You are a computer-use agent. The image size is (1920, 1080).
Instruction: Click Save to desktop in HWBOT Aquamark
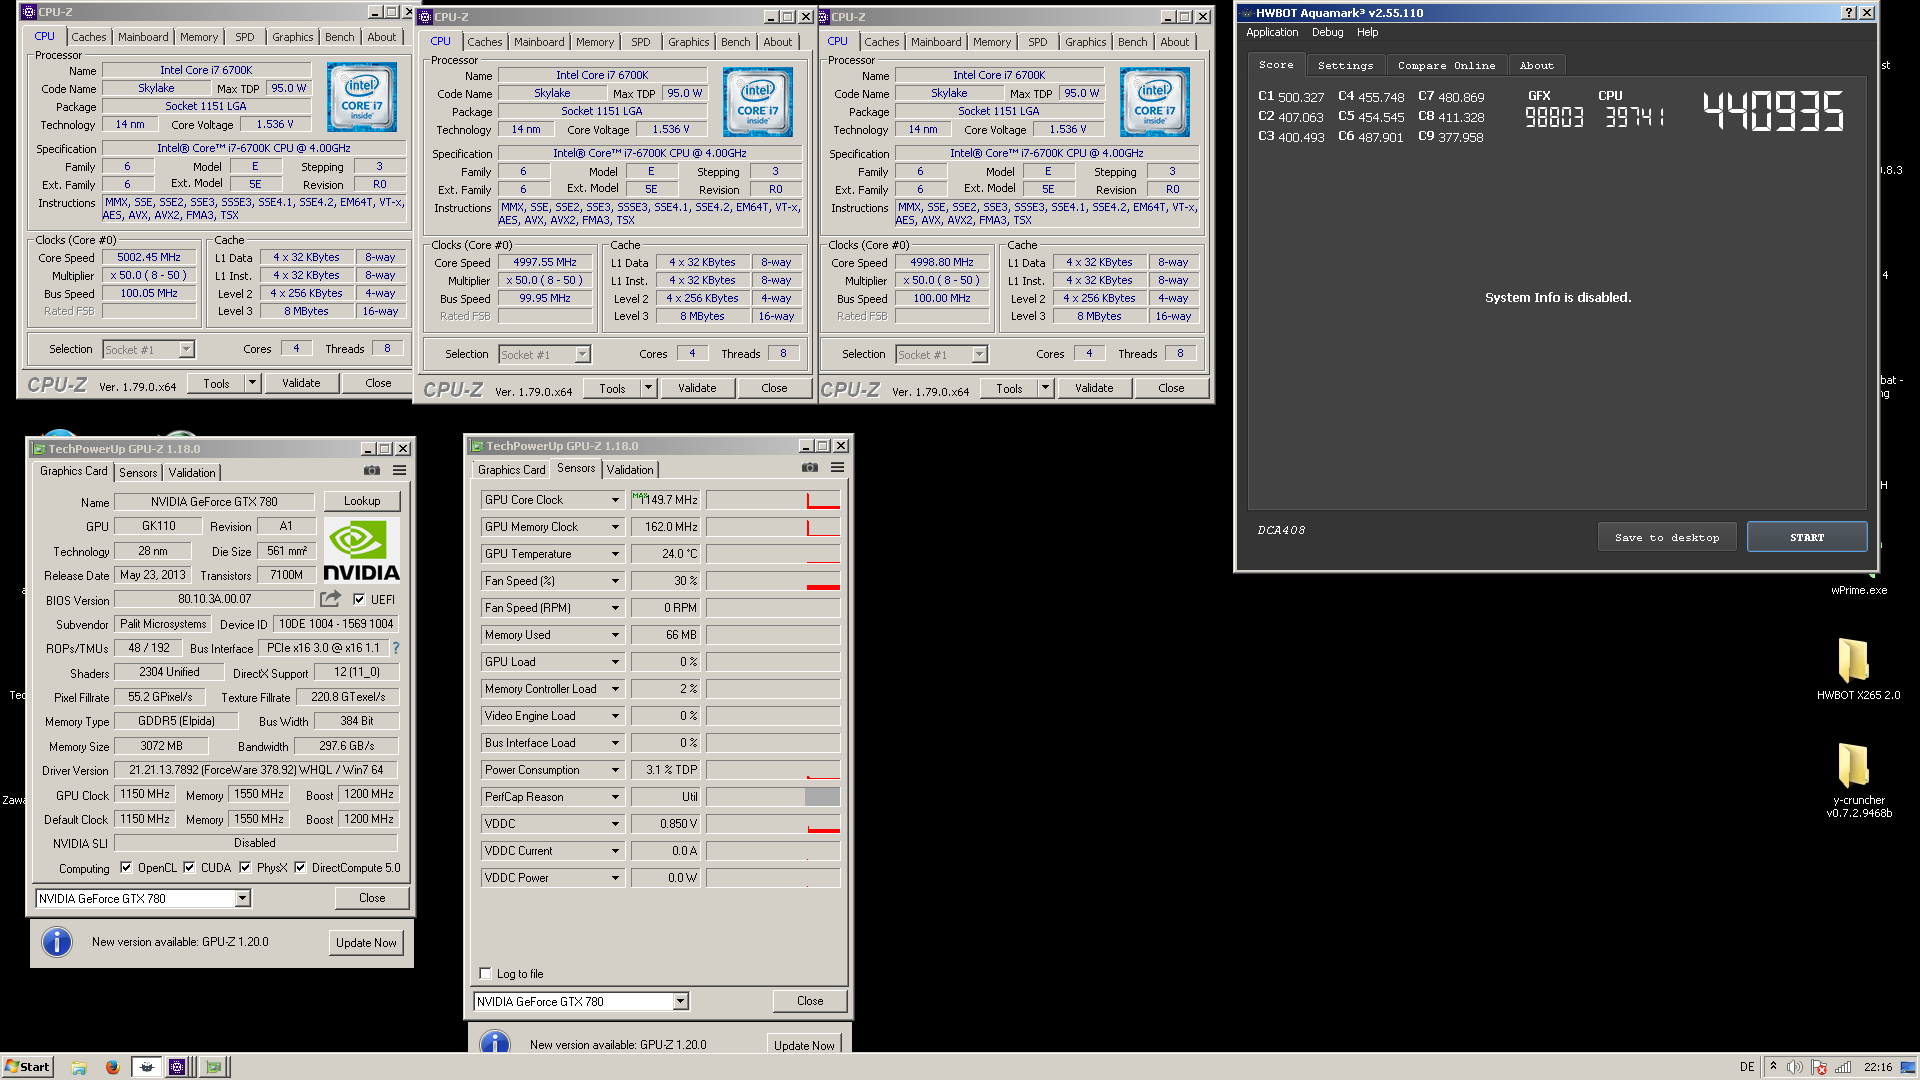(x=1667, y=537)
